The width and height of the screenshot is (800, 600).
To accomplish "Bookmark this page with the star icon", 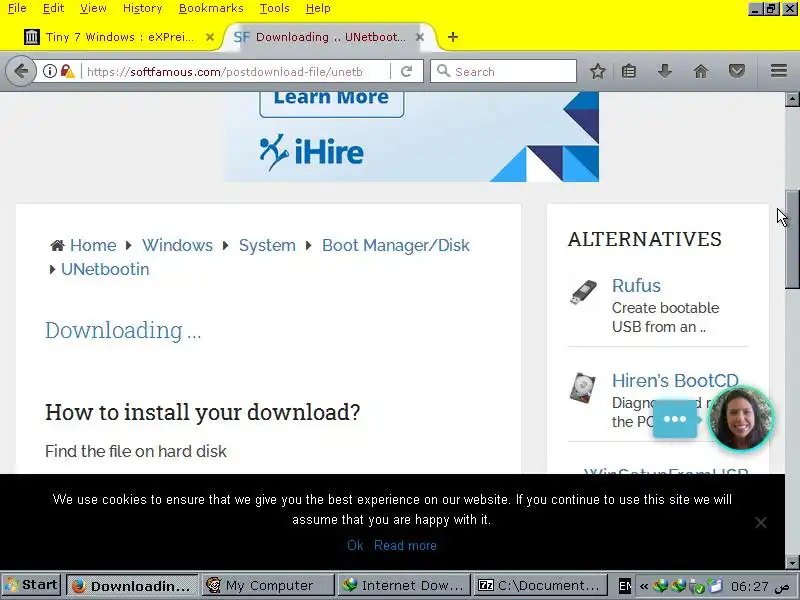I will (597, 71).
